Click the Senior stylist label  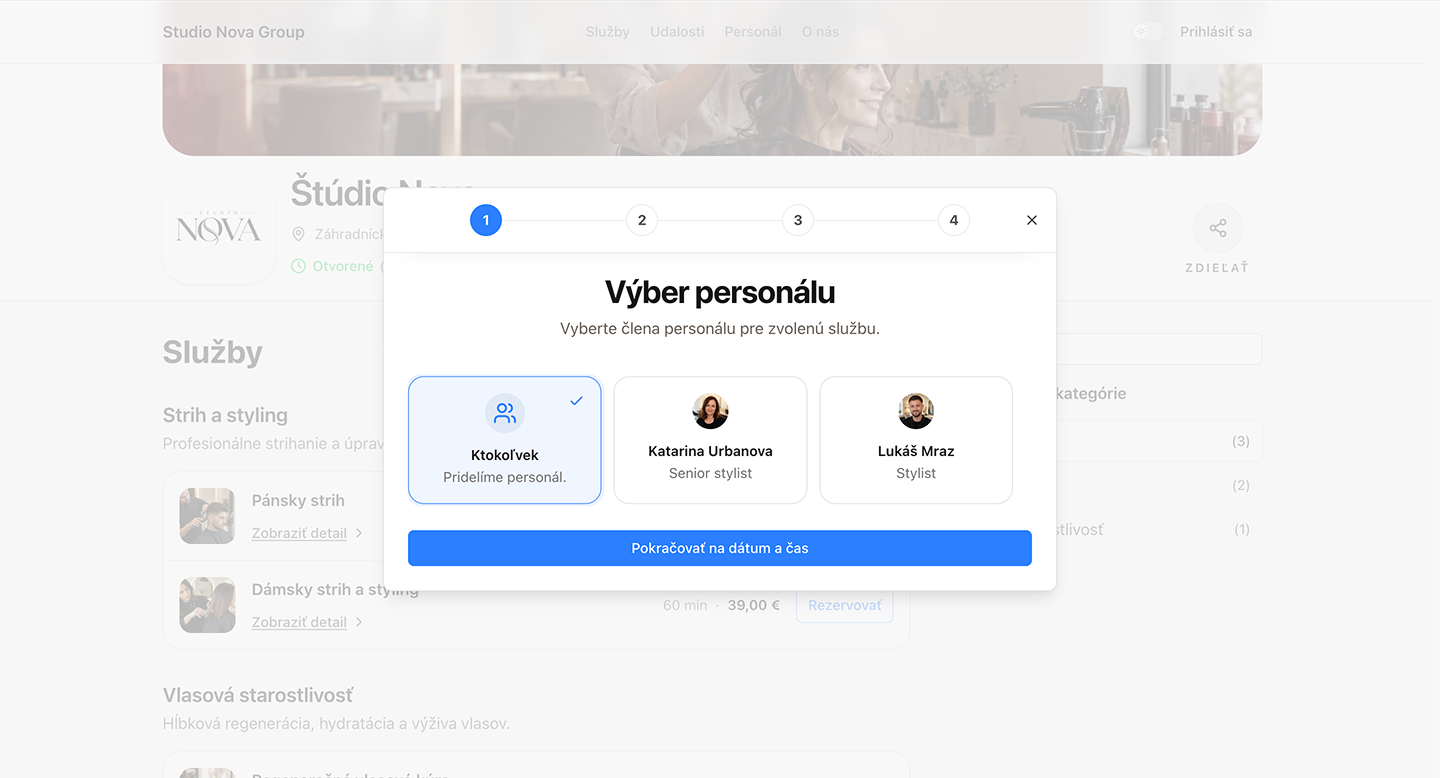pyautogui.click(x=710, y=473)
